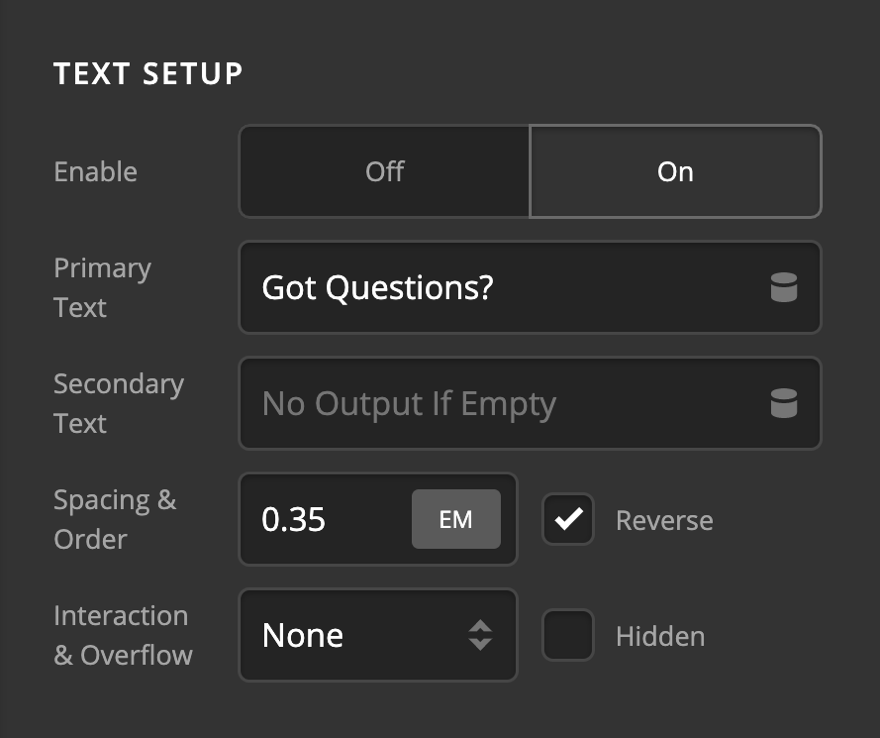The image size is (880, 738).
Task: Click the TEXT SETUP heading
Action: [148, 72]
